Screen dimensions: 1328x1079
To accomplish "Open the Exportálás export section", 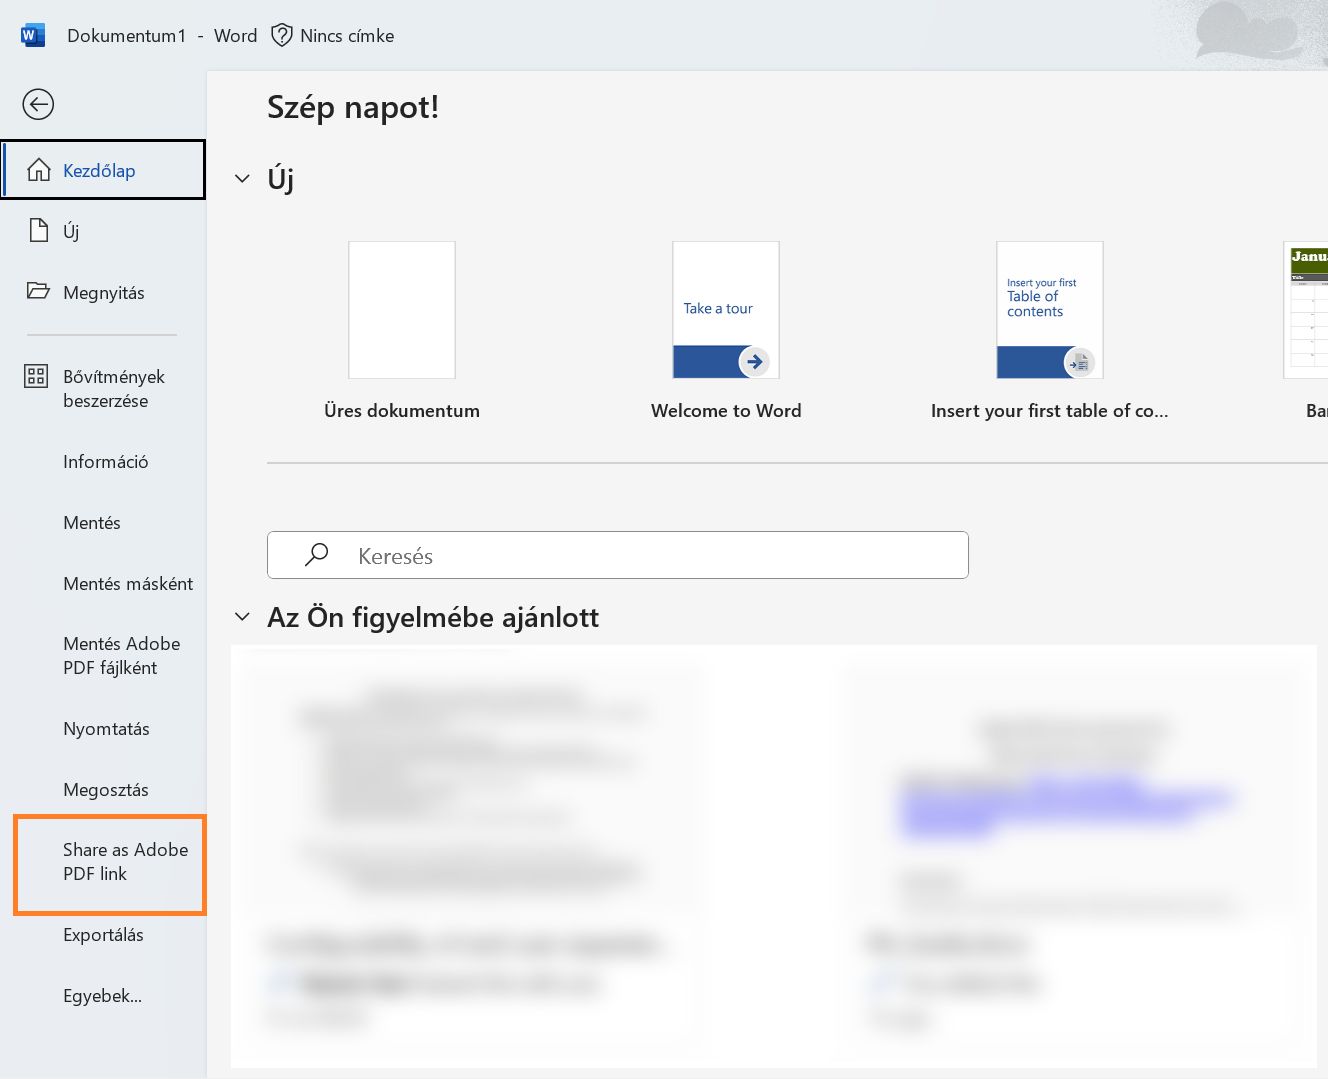I will click(104, 934).
